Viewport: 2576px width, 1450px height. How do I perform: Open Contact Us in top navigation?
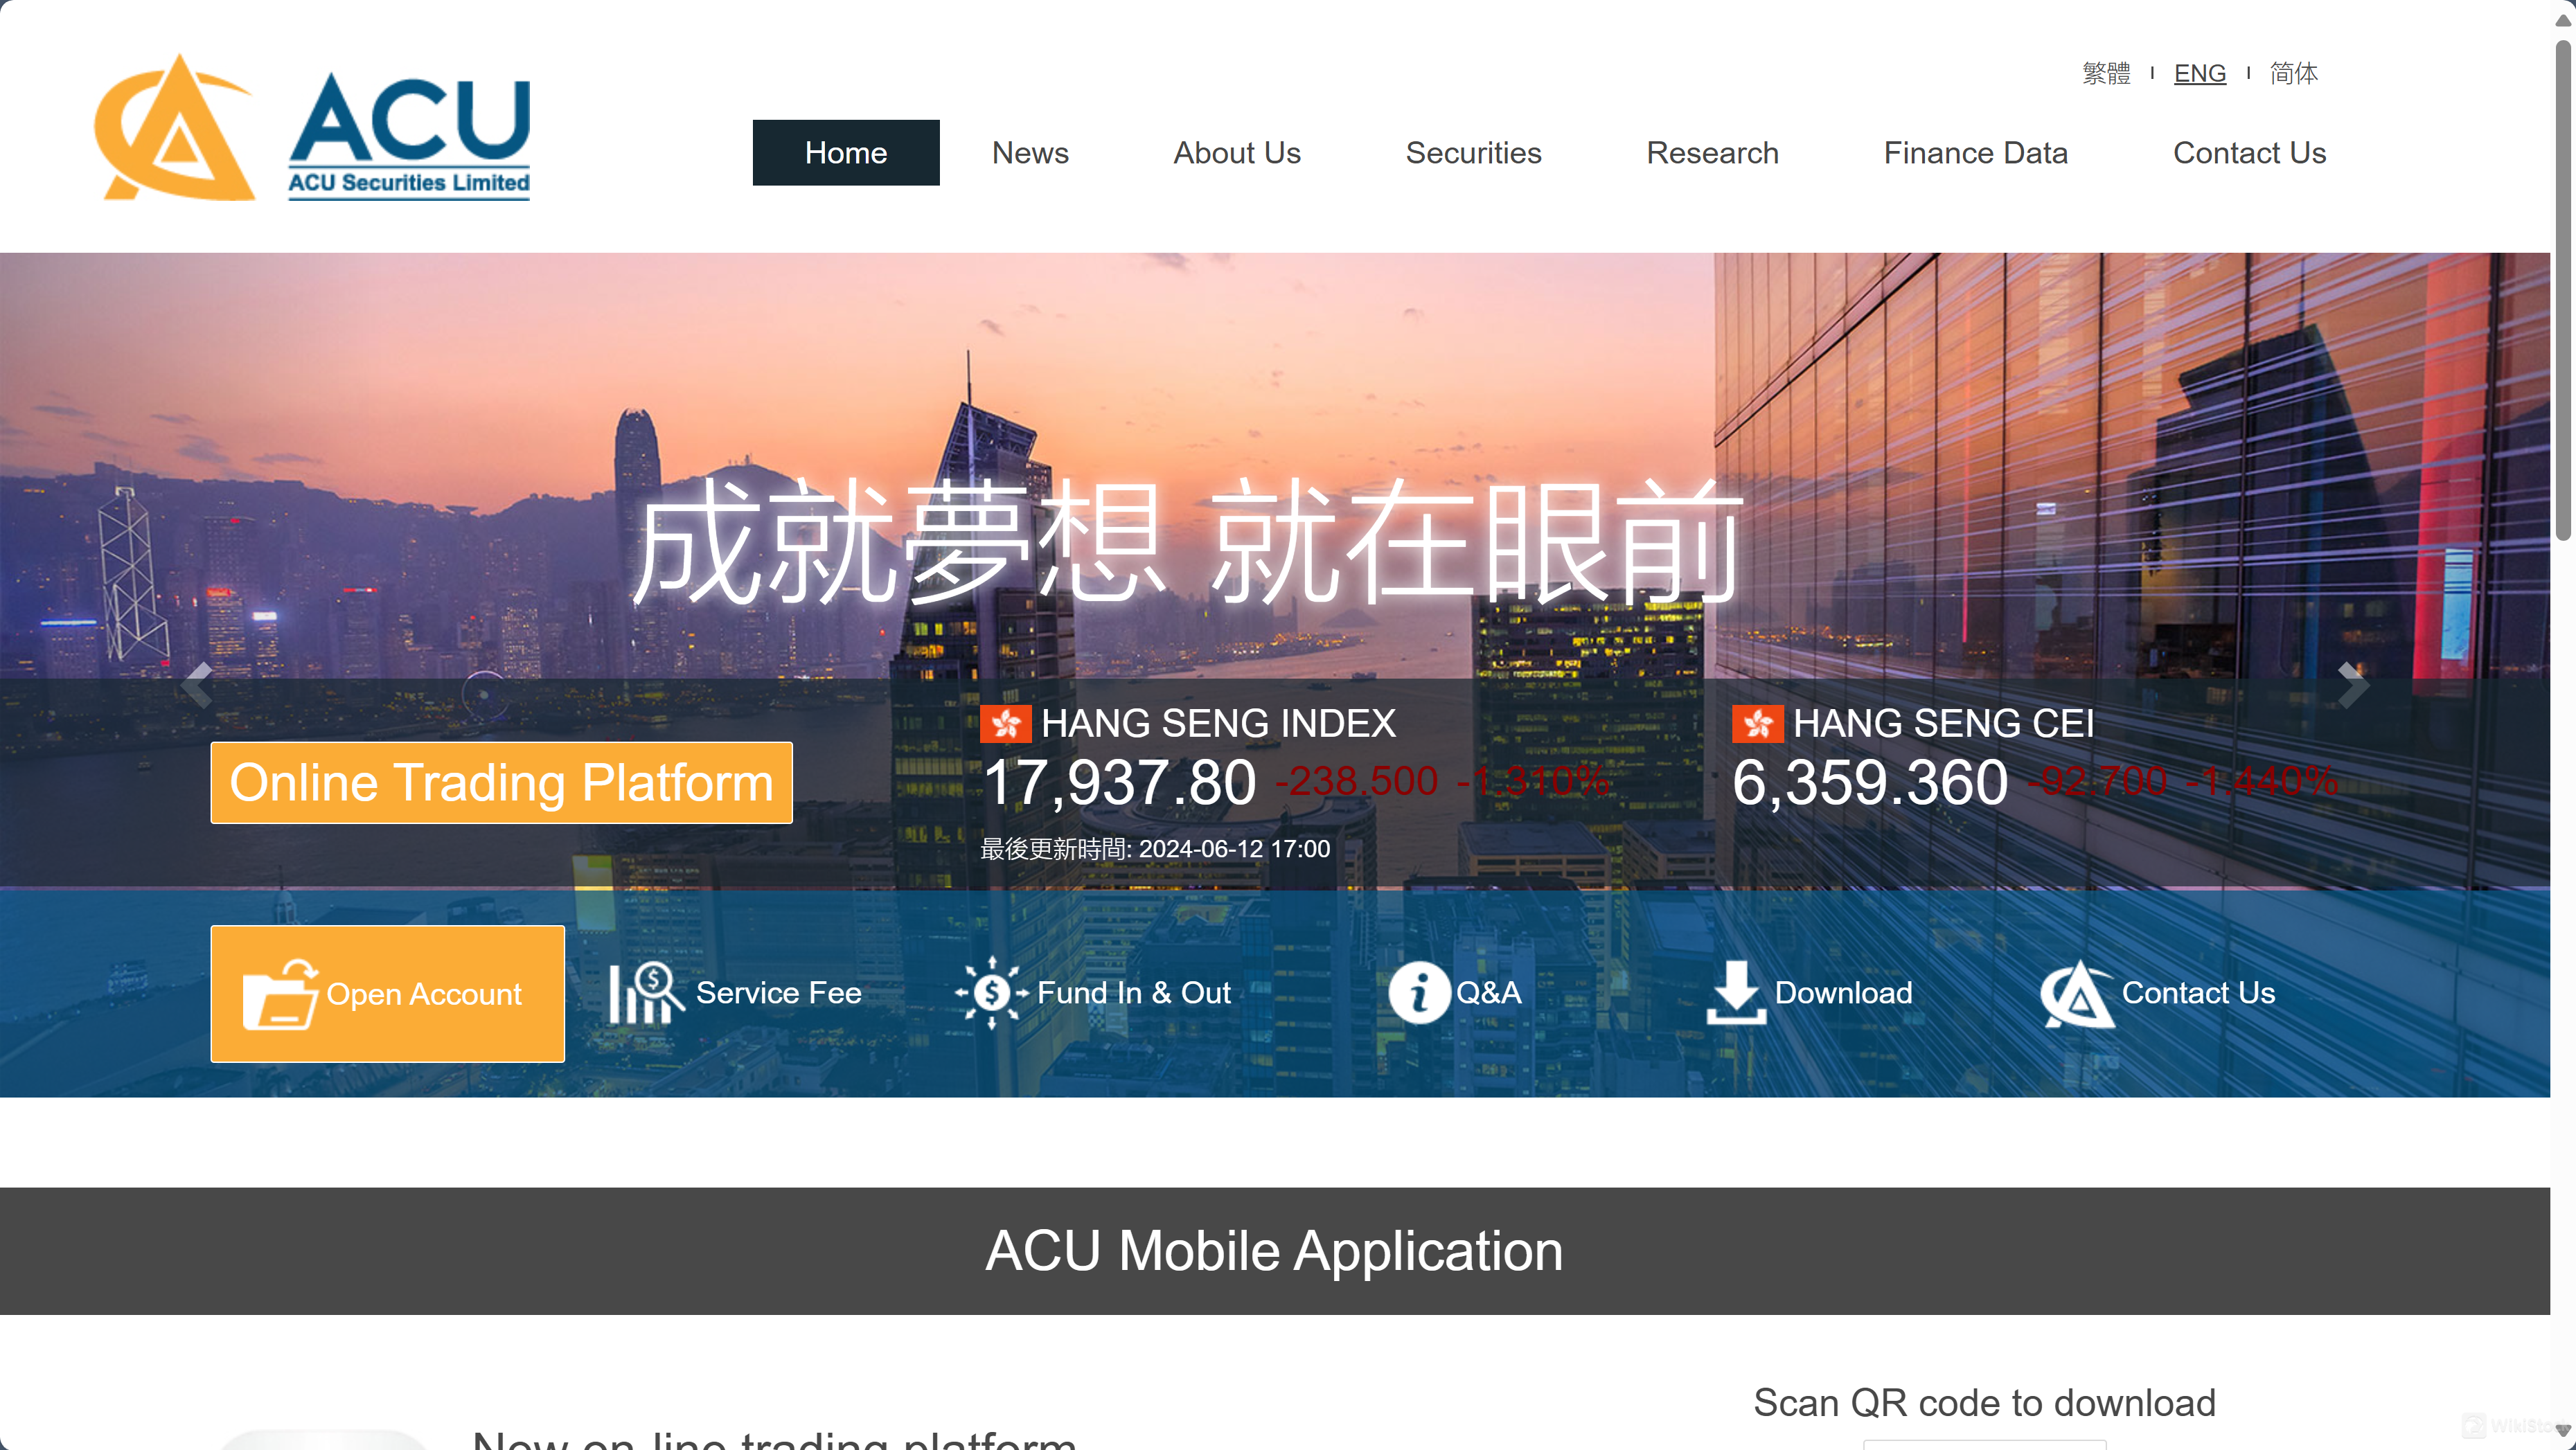point(2249,153)
